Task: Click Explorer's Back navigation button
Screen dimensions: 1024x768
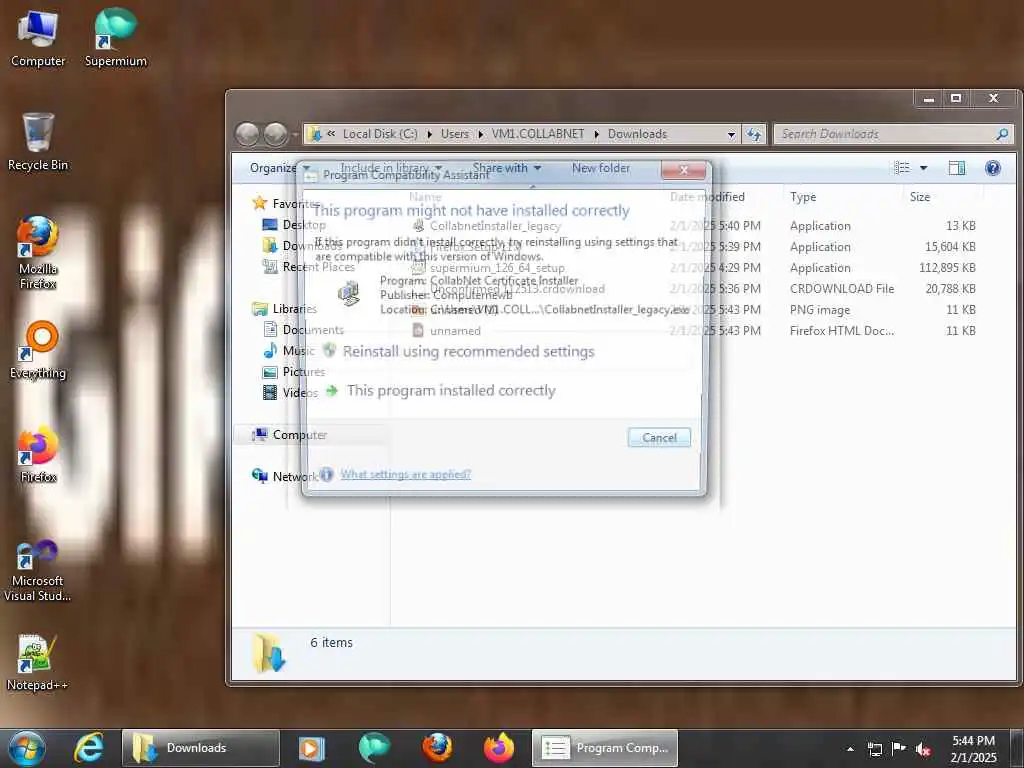Action: [x=247, y=134]
